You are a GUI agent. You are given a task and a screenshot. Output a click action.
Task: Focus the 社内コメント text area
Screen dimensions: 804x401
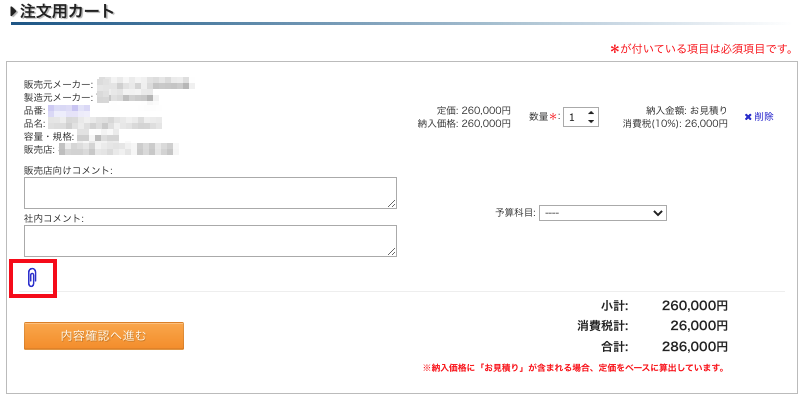click(210, 240)
